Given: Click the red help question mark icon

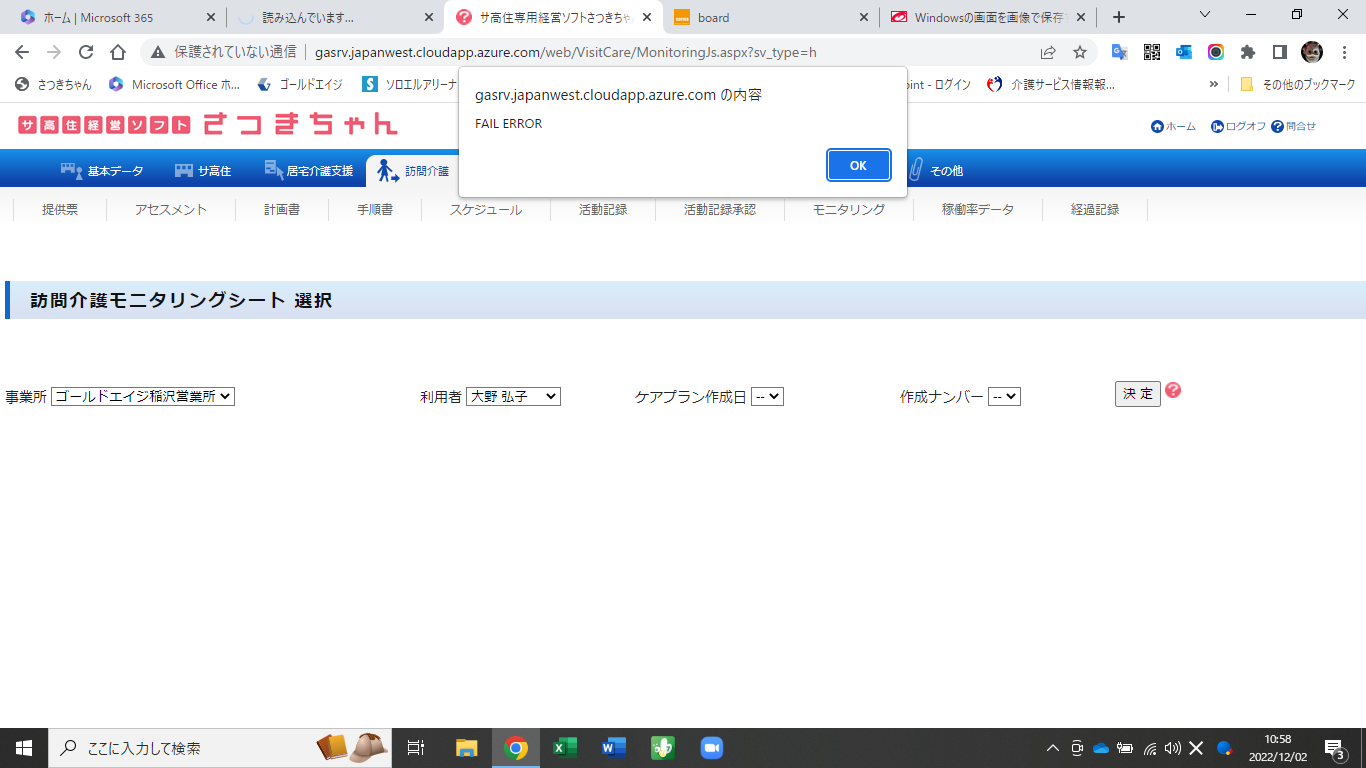Looking at the screenshot, I should point(1173,390).
